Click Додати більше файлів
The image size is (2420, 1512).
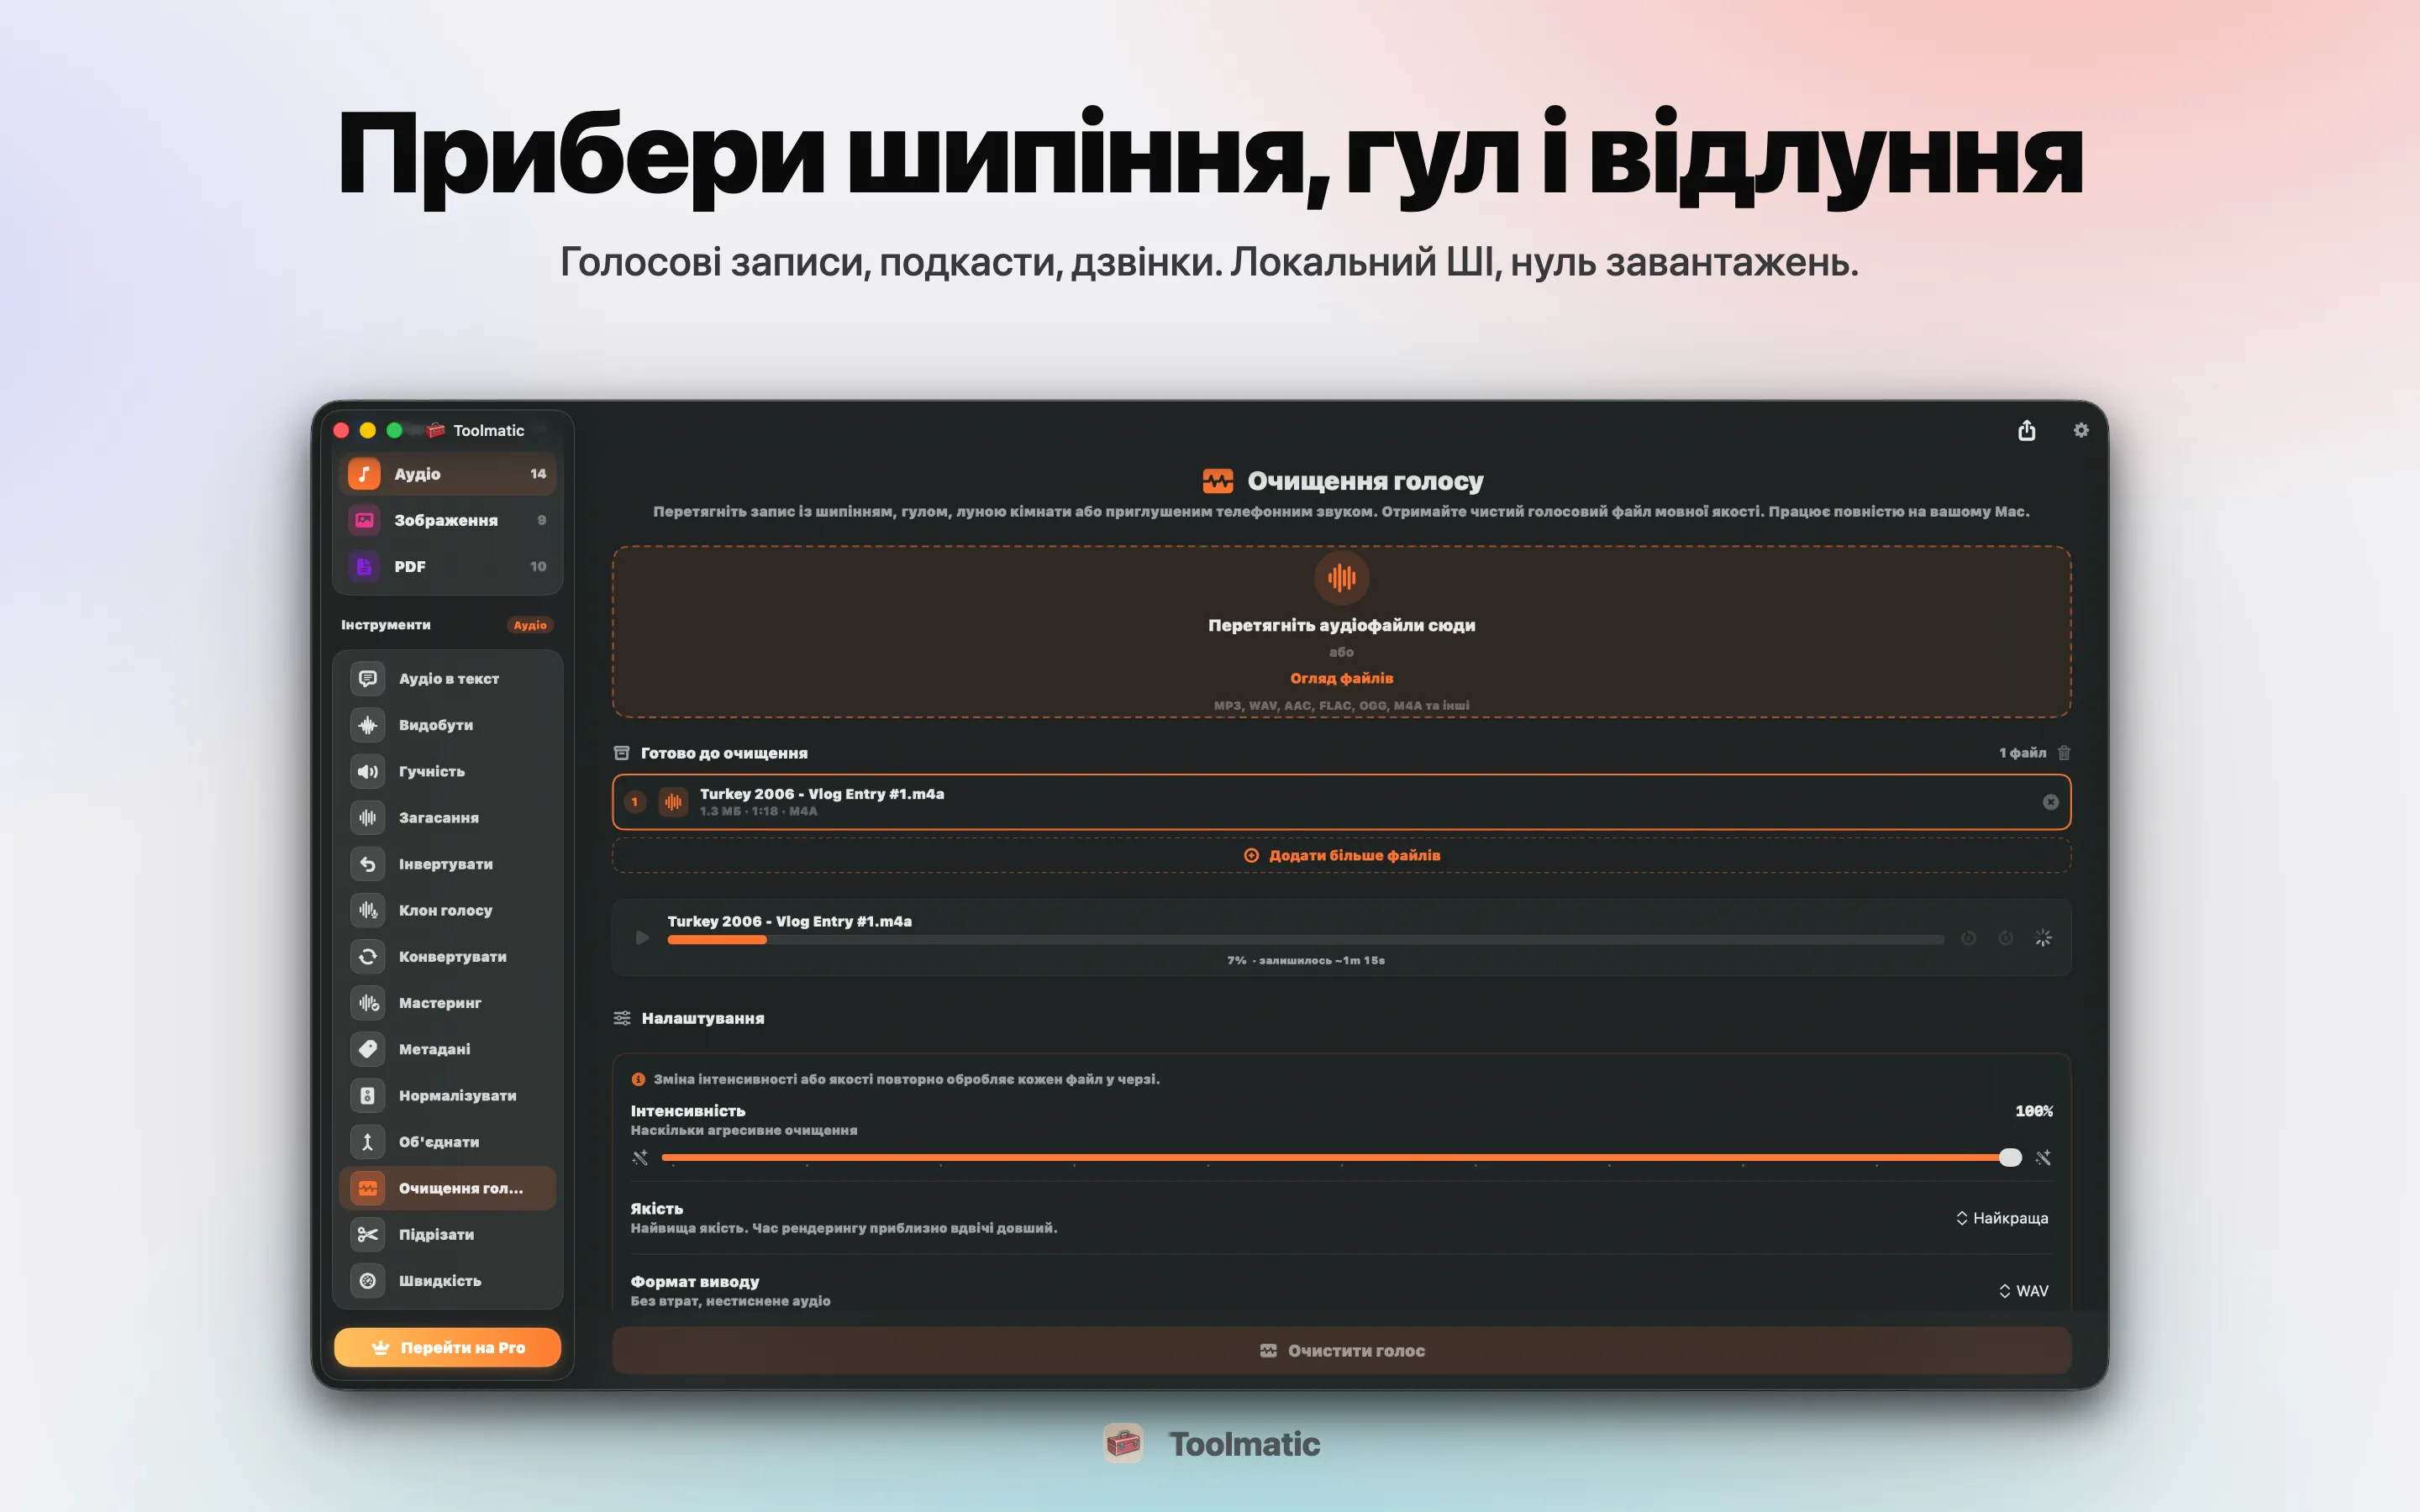[x=1341, y=855]
